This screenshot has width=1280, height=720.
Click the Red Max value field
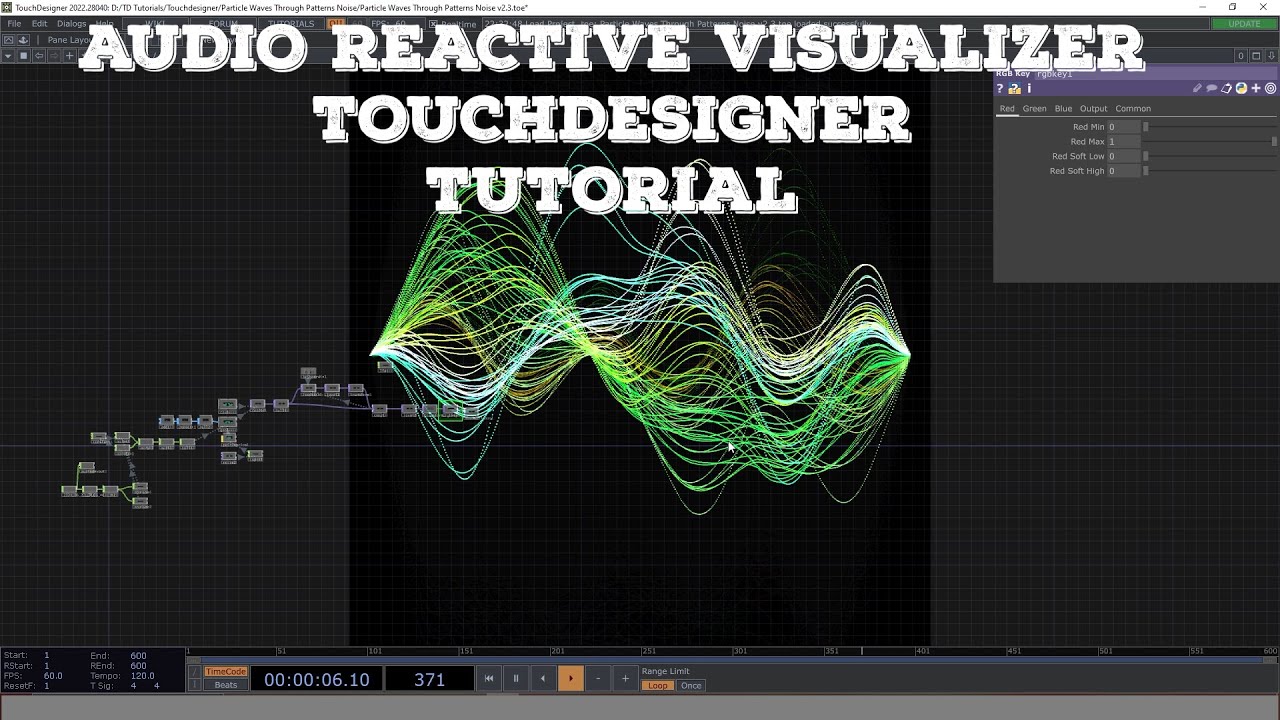(1123, 142)
